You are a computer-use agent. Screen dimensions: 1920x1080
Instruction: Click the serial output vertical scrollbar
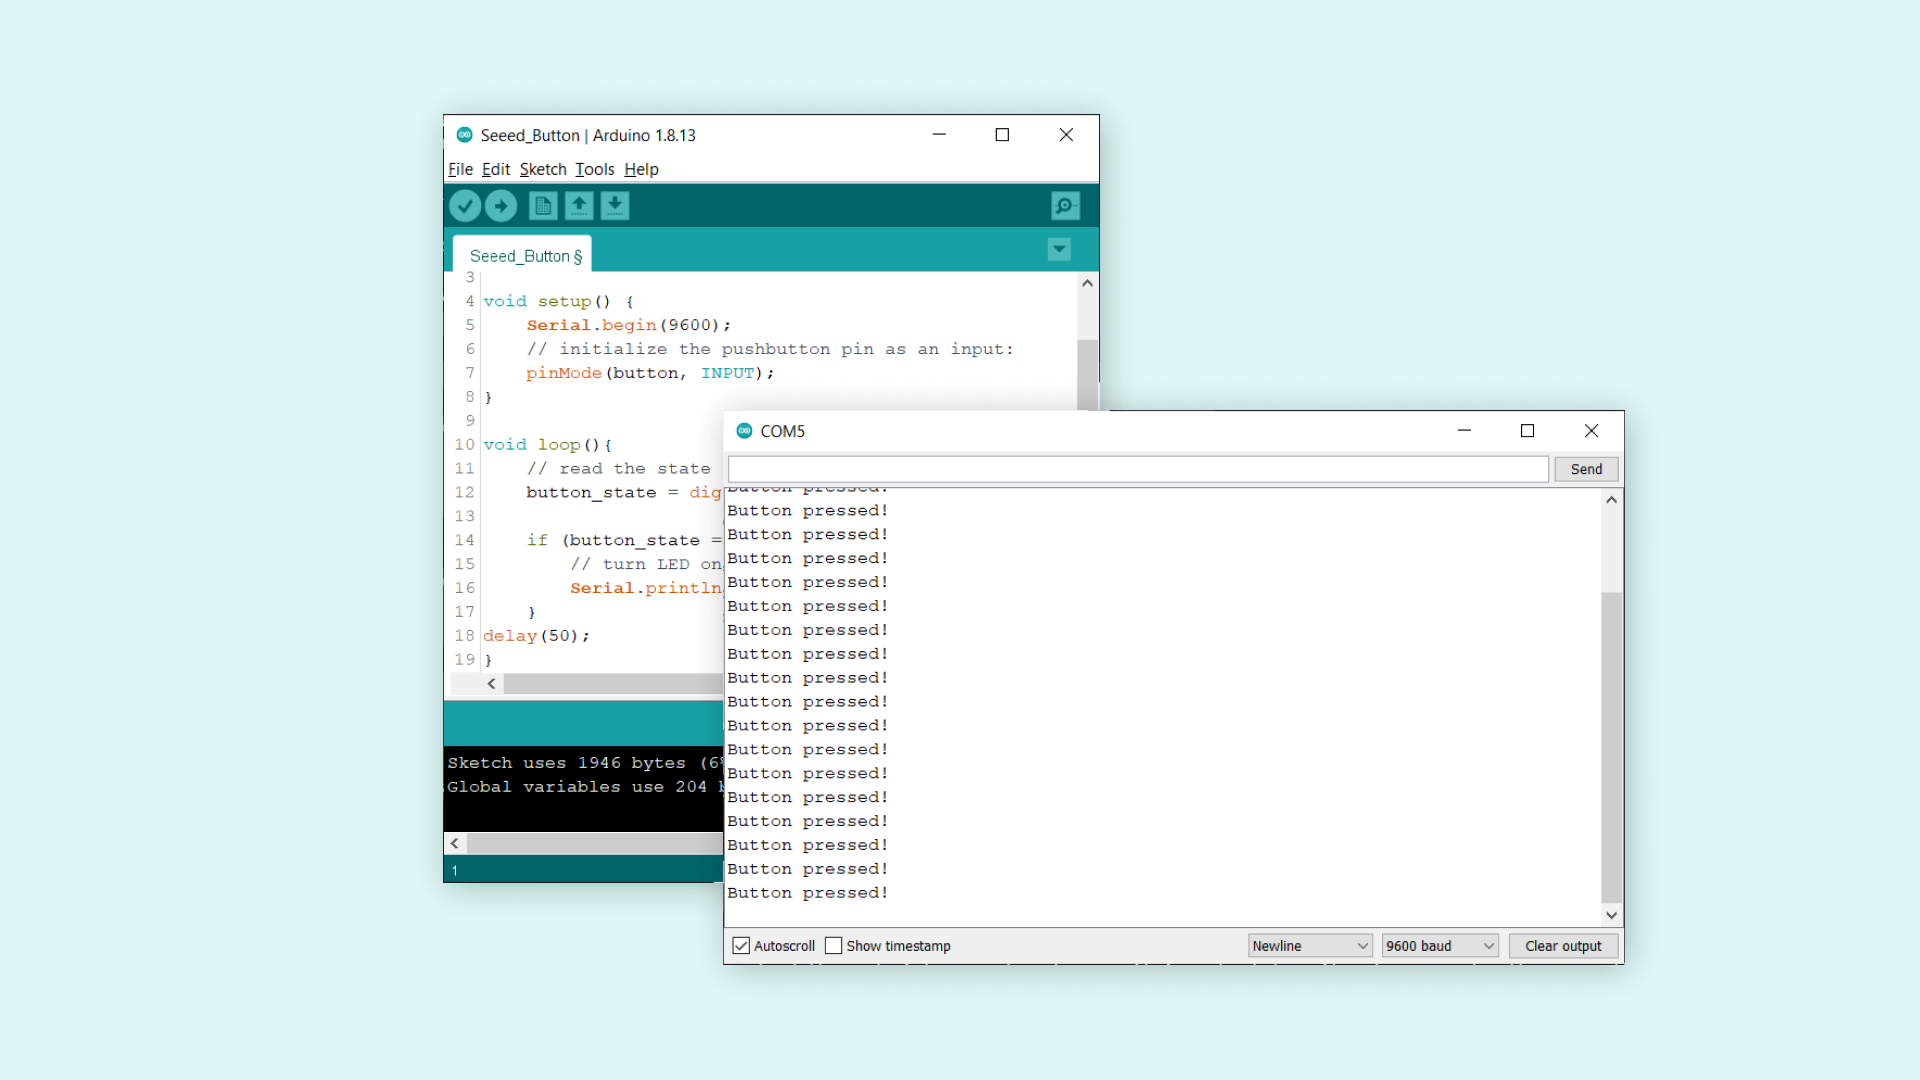(1611, 745)
